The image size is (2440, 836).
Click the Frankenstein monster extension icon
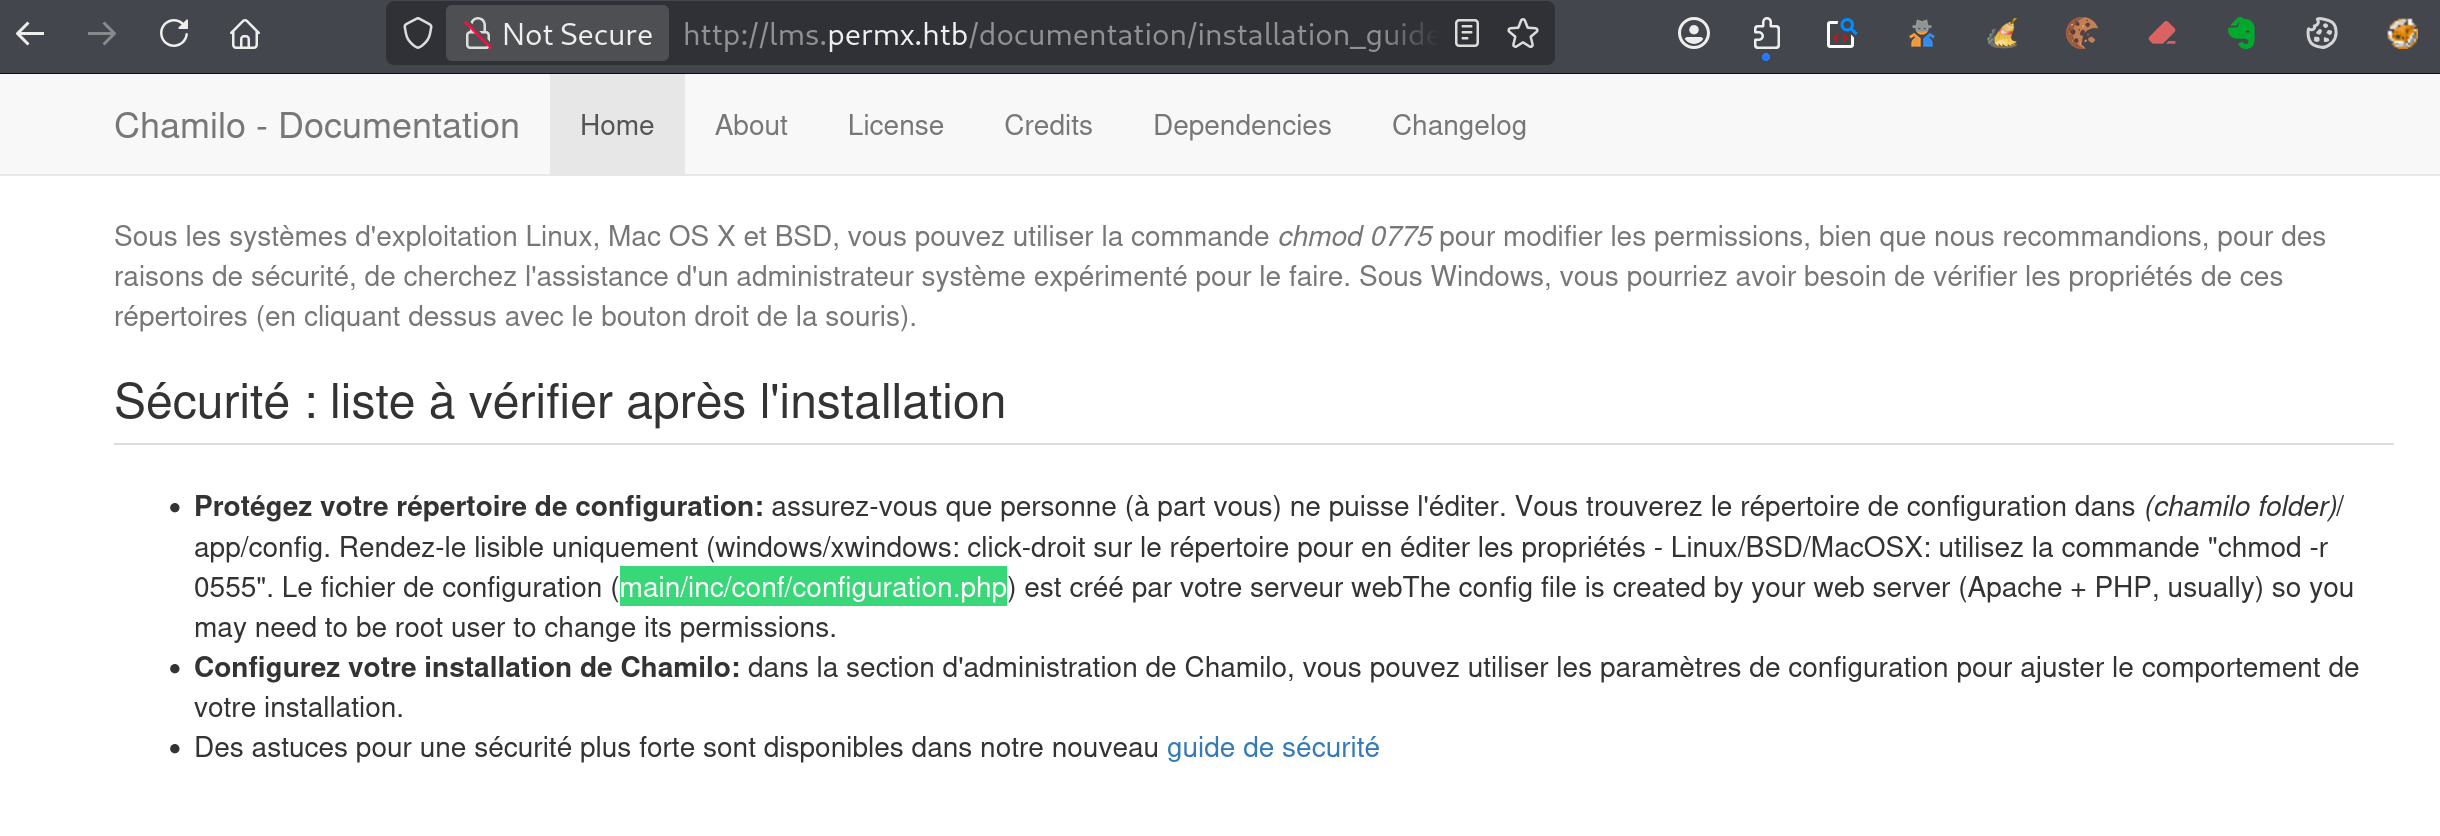click(1922, 33)
